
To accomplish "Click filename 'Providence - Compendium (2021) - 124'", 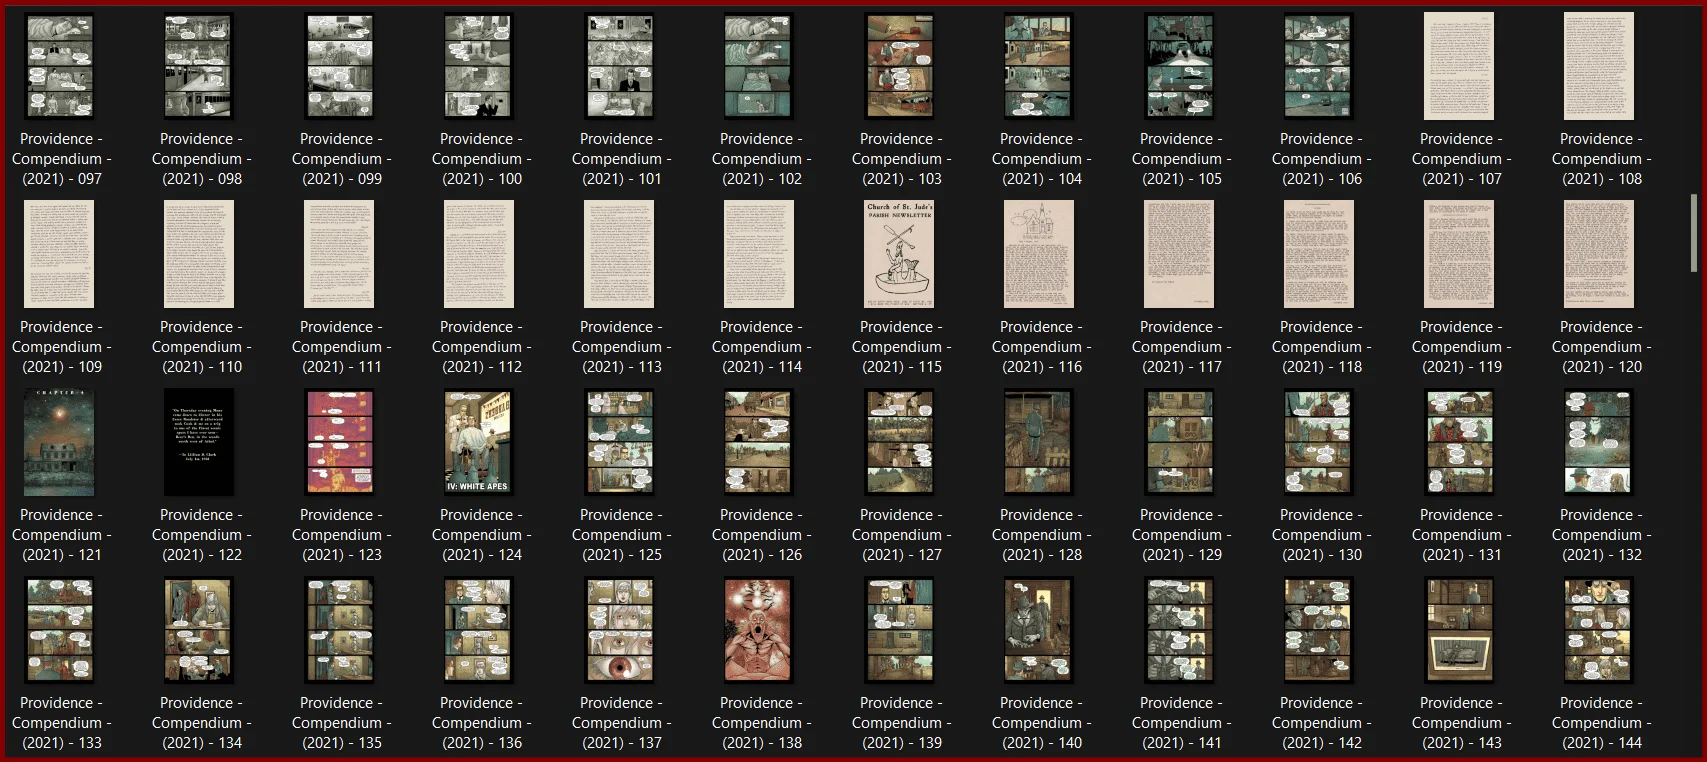I will pyautogui.click(x=481, y=535).
